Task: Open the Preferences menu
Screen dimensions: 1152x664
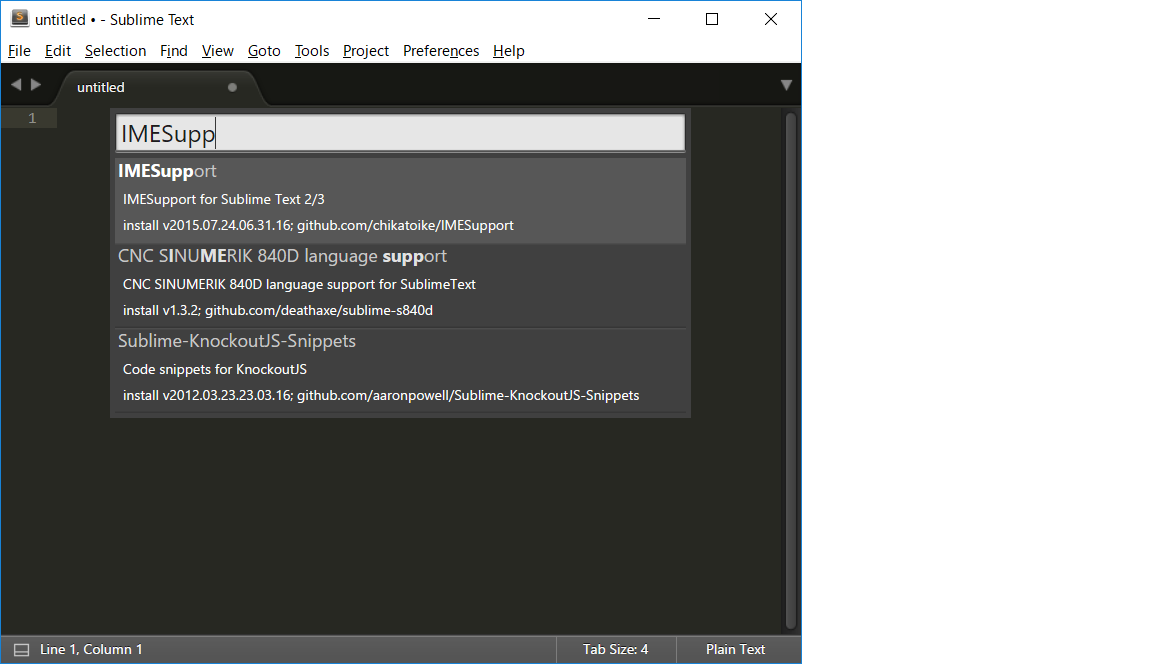Action: 441,51
